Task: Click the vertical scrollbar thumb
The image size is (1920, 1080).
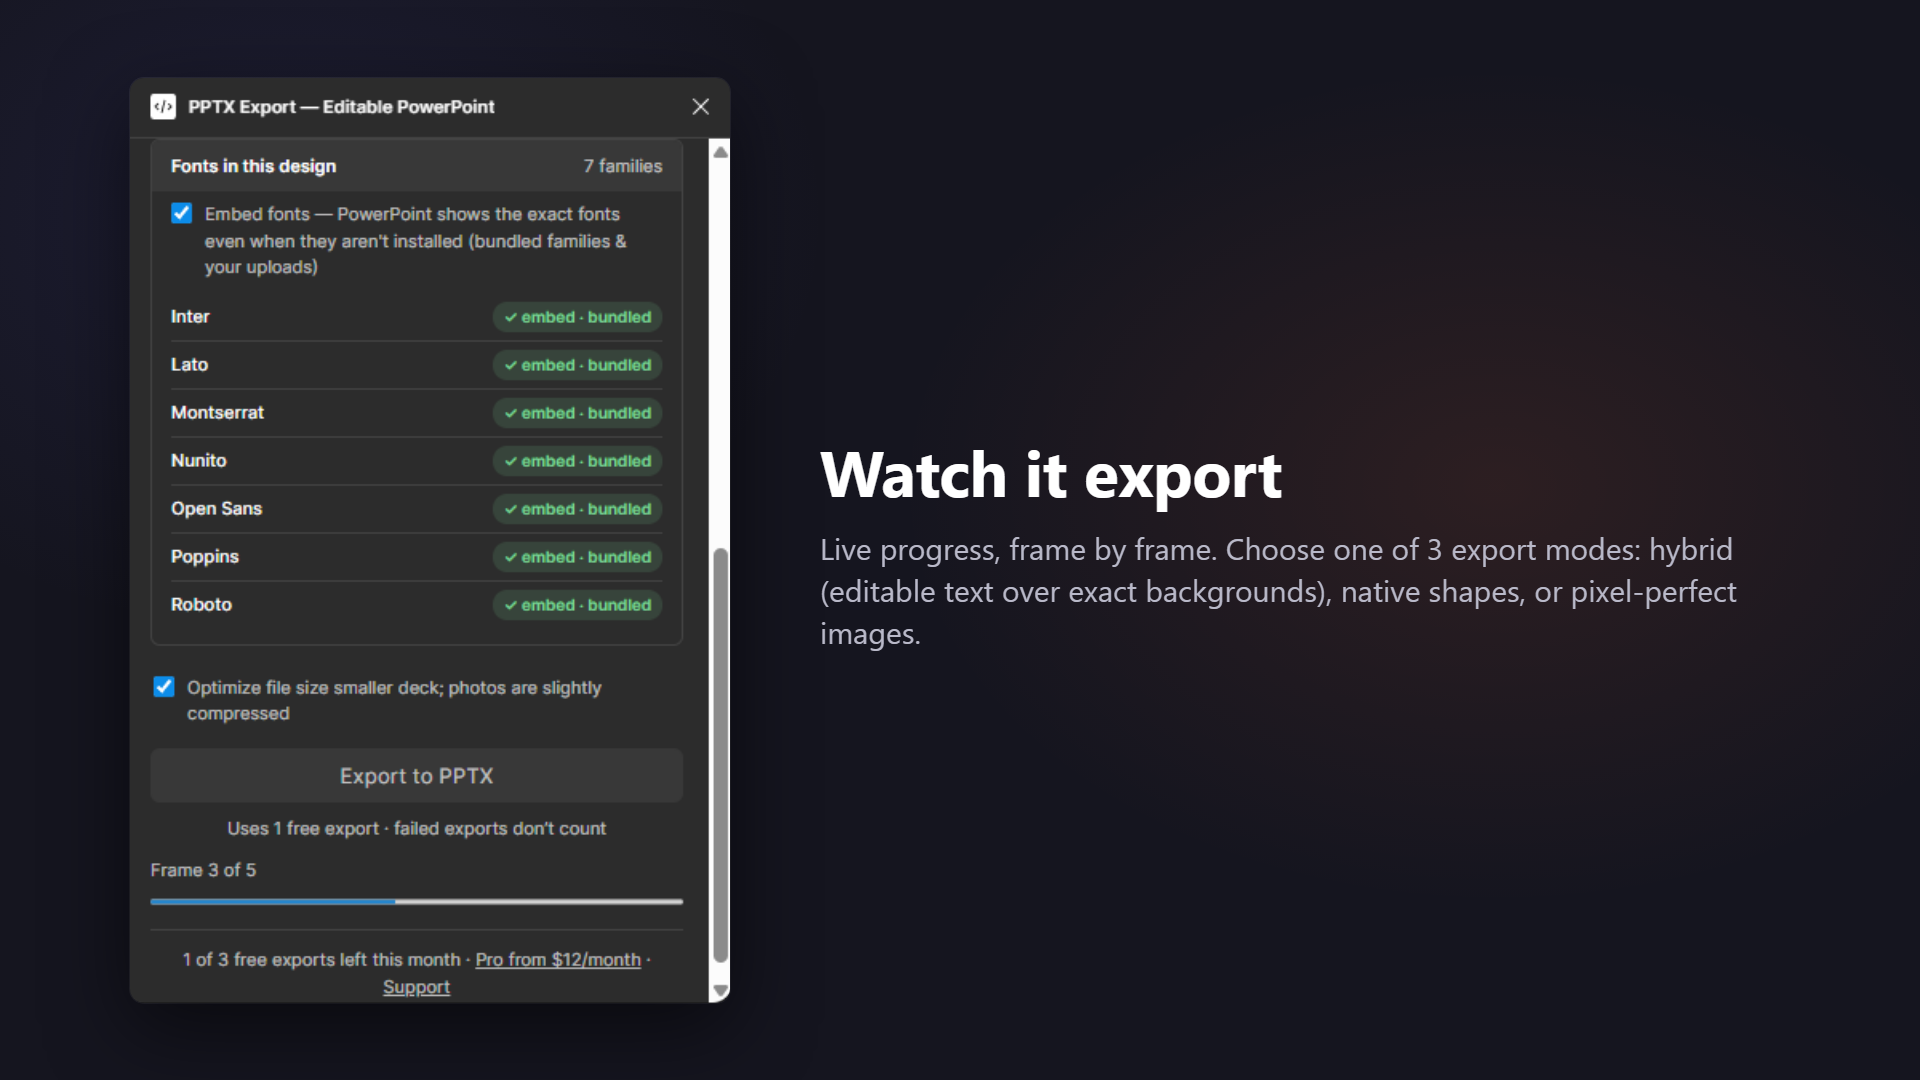Action: point(720,755)
